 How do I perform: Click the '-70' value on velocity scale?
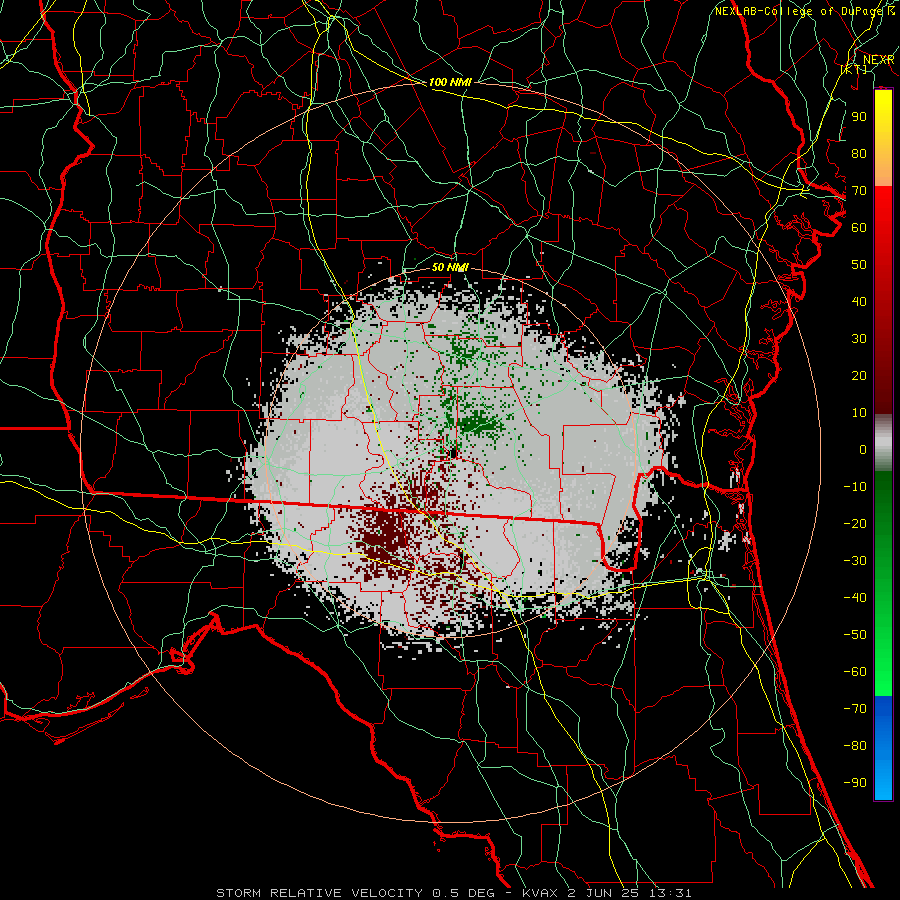855,708
